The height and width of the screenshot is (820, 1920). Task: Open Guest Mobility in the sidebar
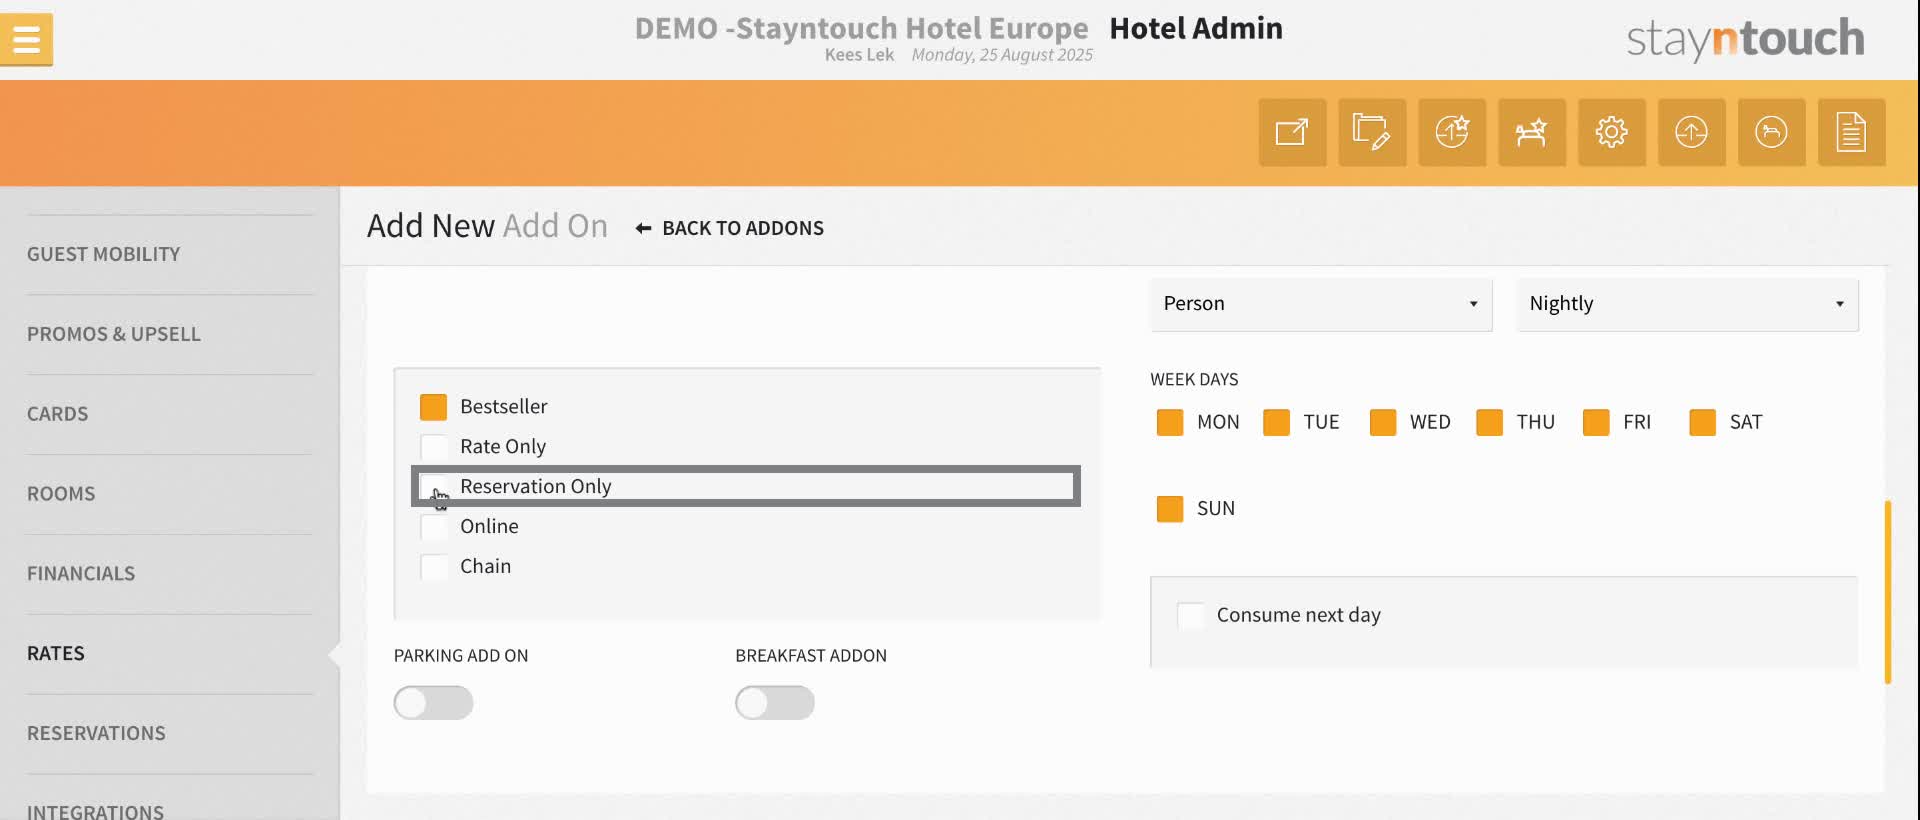(104, 255)
